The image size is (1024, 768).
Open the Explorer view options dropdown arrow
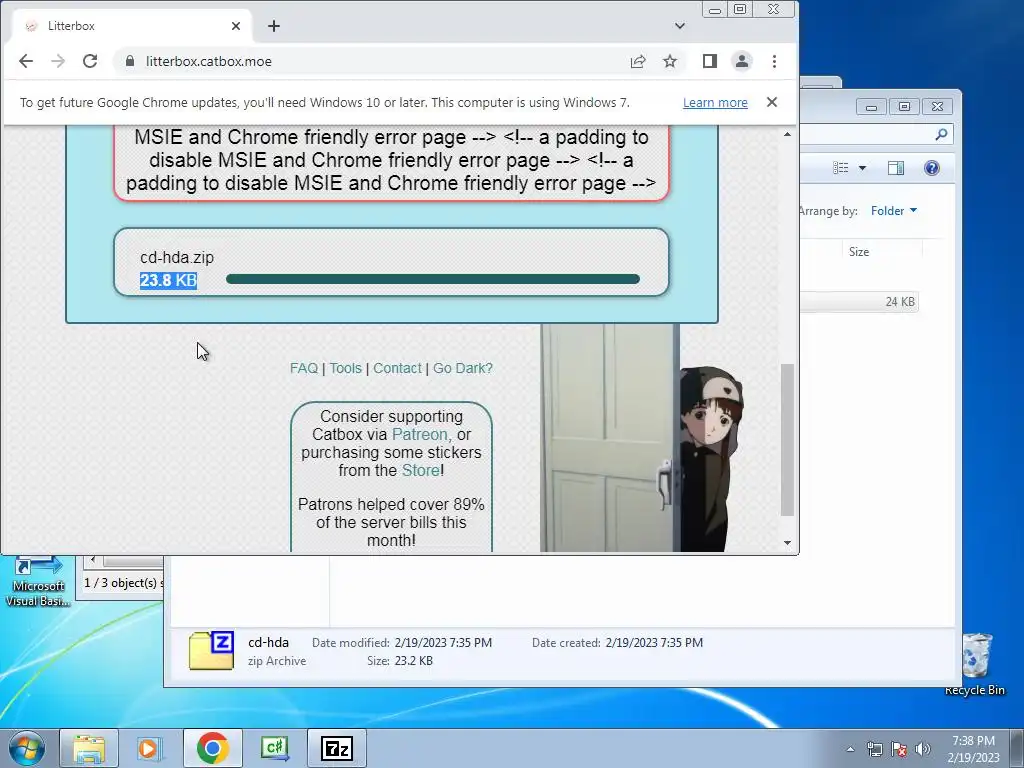(x=862, y=168)
